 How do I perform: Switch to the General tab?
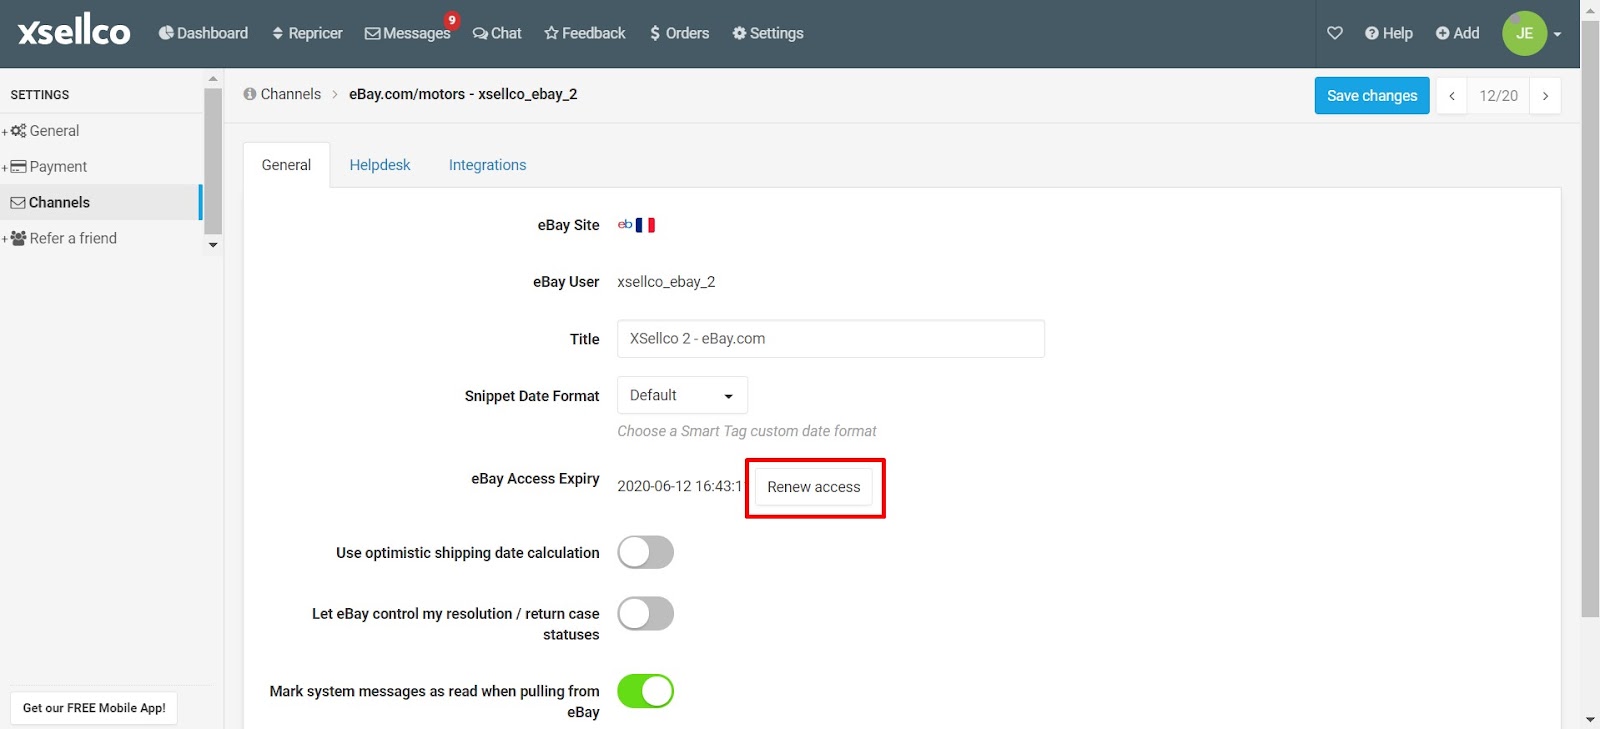click(x=286, y=165)
